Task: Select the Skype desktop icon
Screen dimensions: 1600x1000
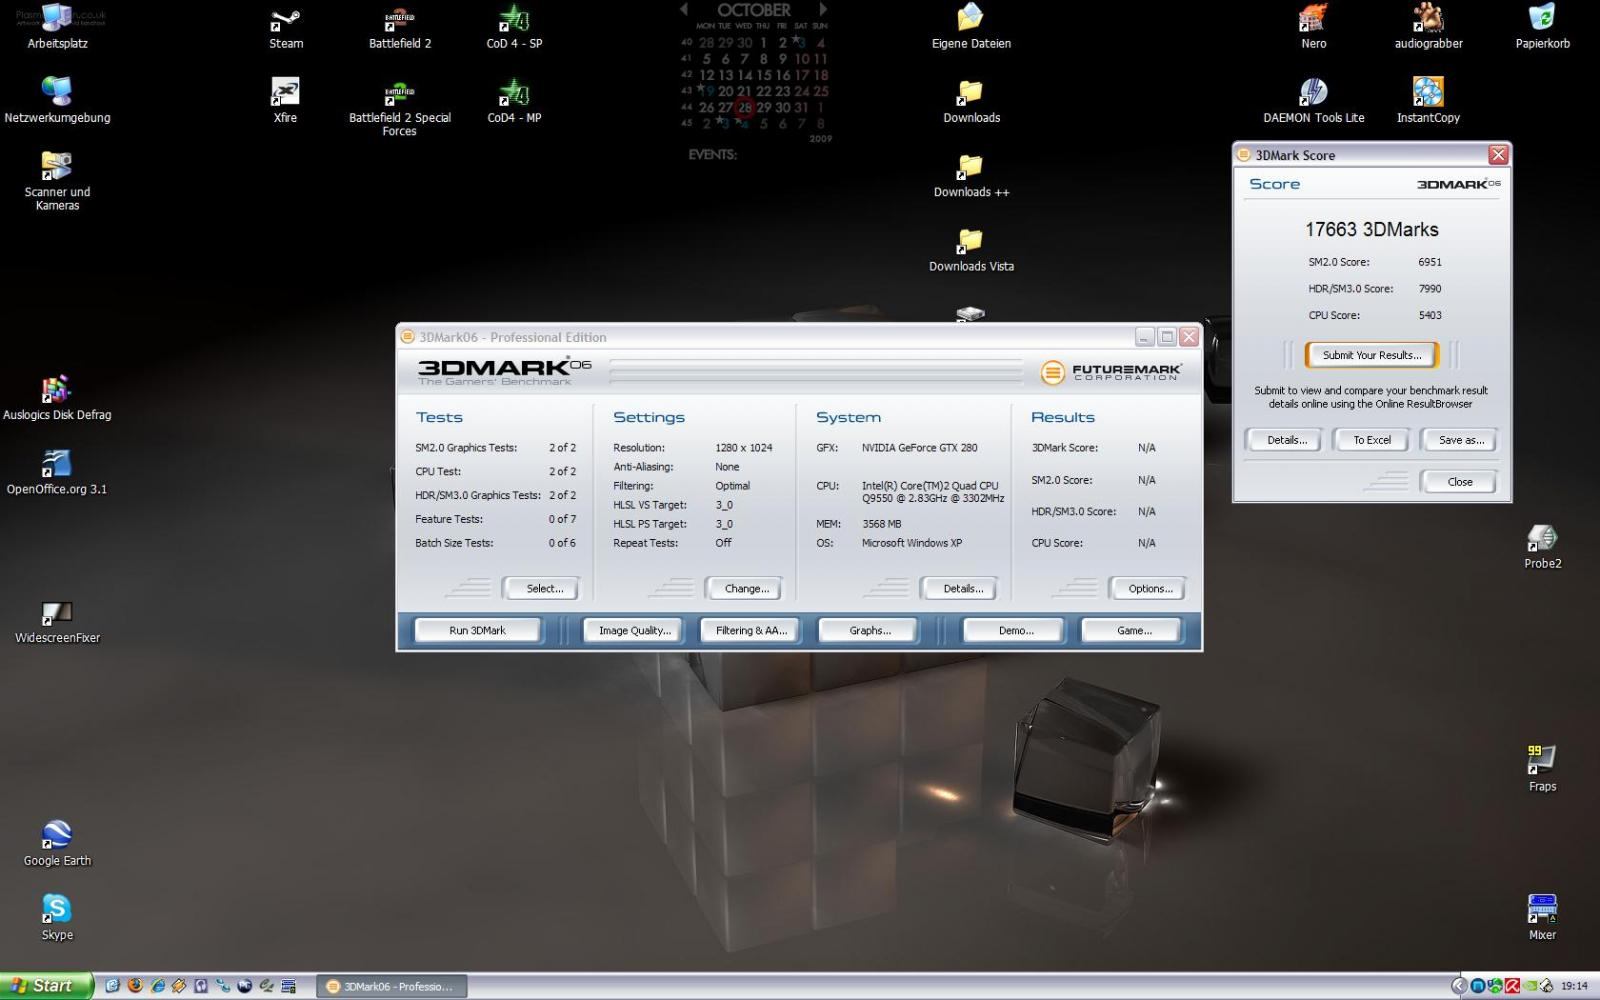Action: tap(57, 917)
